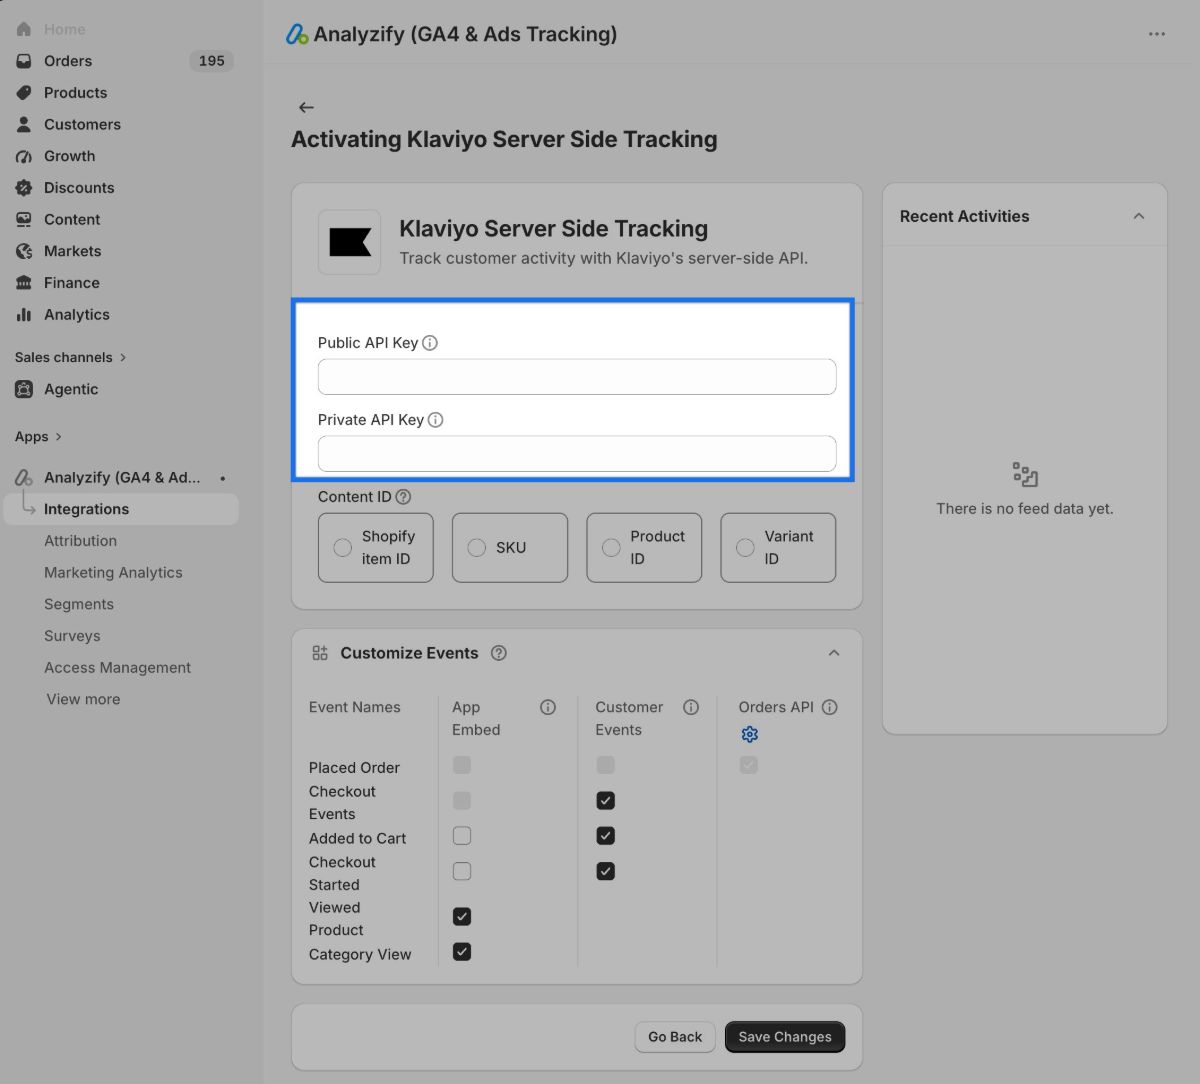Collapse the Recent Activities panel
This screenshot has width=1200, height=1084.
(x=1139, y=216)
